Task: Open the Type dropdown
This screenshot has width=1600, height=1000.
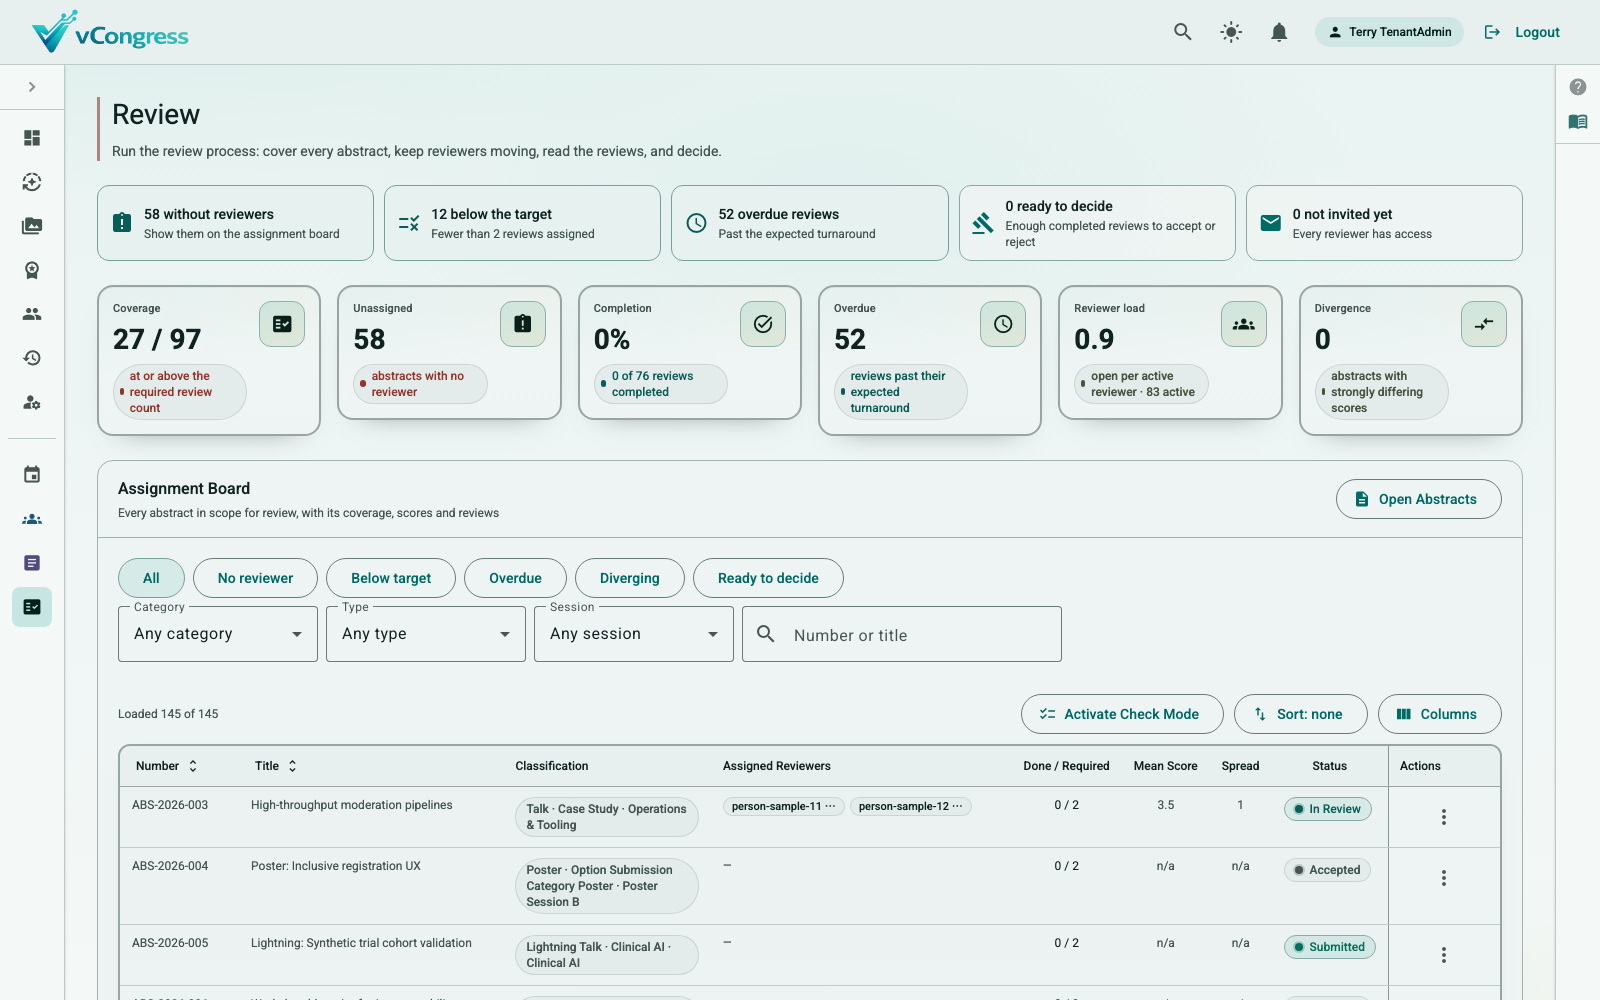Action: coord(426,634)
